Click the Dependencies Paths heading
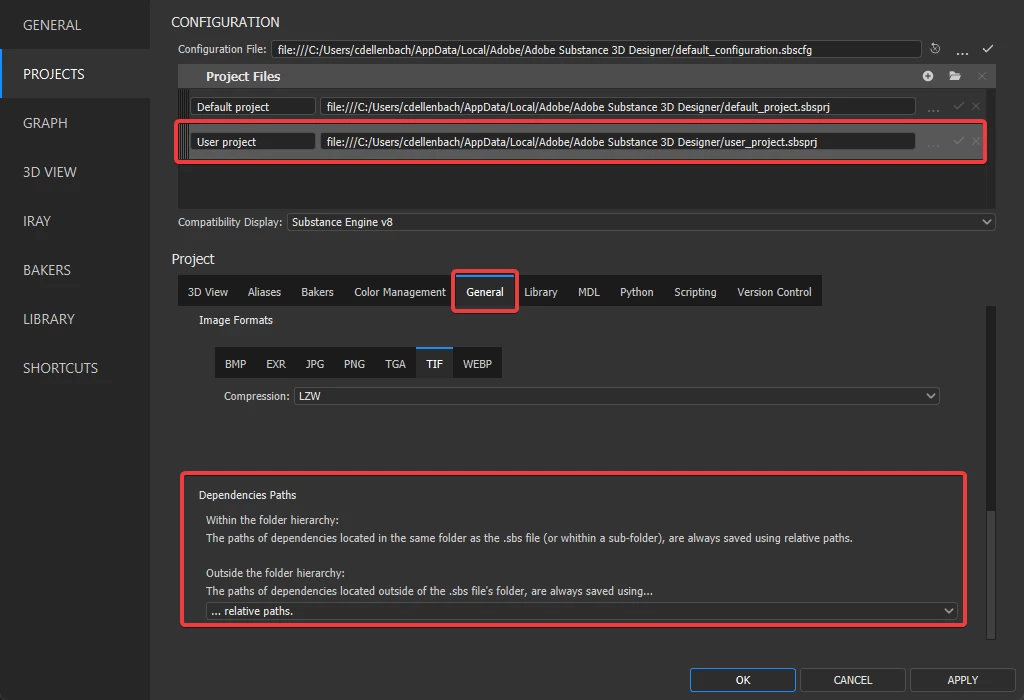 pyautogui.click(x=248, y=495)
